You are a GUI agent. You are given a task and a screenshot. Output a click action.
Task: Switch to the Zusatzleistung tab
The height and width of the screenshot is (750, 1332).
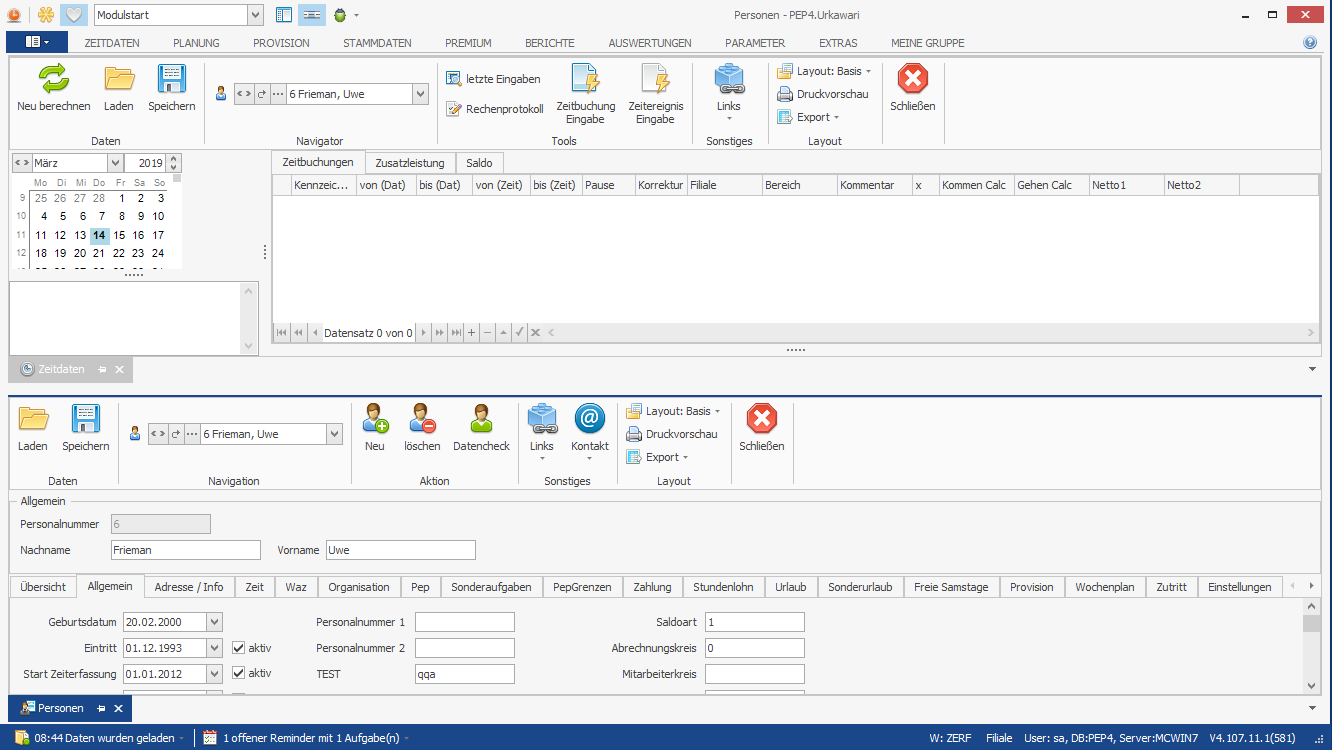point(409,163)
